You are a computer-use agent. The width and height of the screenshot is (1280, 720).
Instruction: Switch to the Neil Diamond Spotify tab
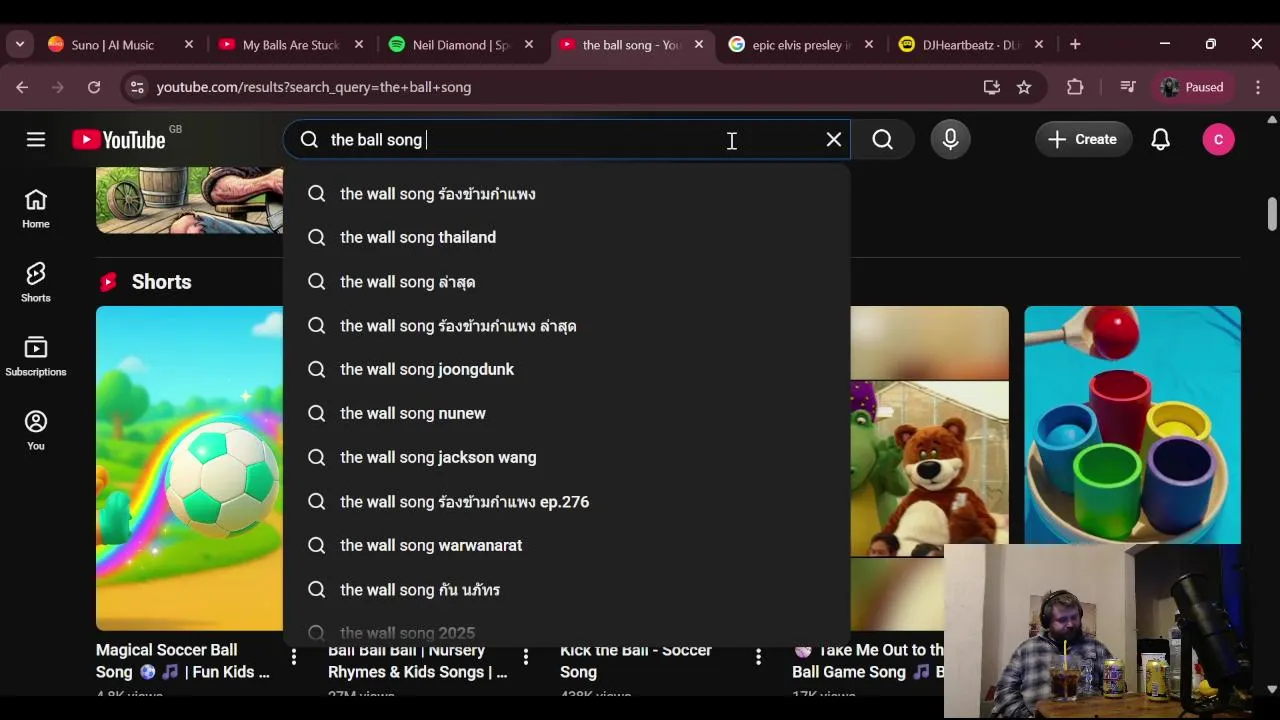point(460,45)
